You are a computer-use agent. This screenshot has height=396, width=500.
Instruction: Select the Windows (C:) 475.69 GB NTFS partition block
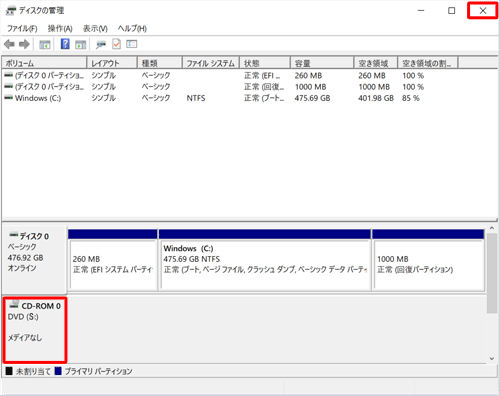coord(265,260)
